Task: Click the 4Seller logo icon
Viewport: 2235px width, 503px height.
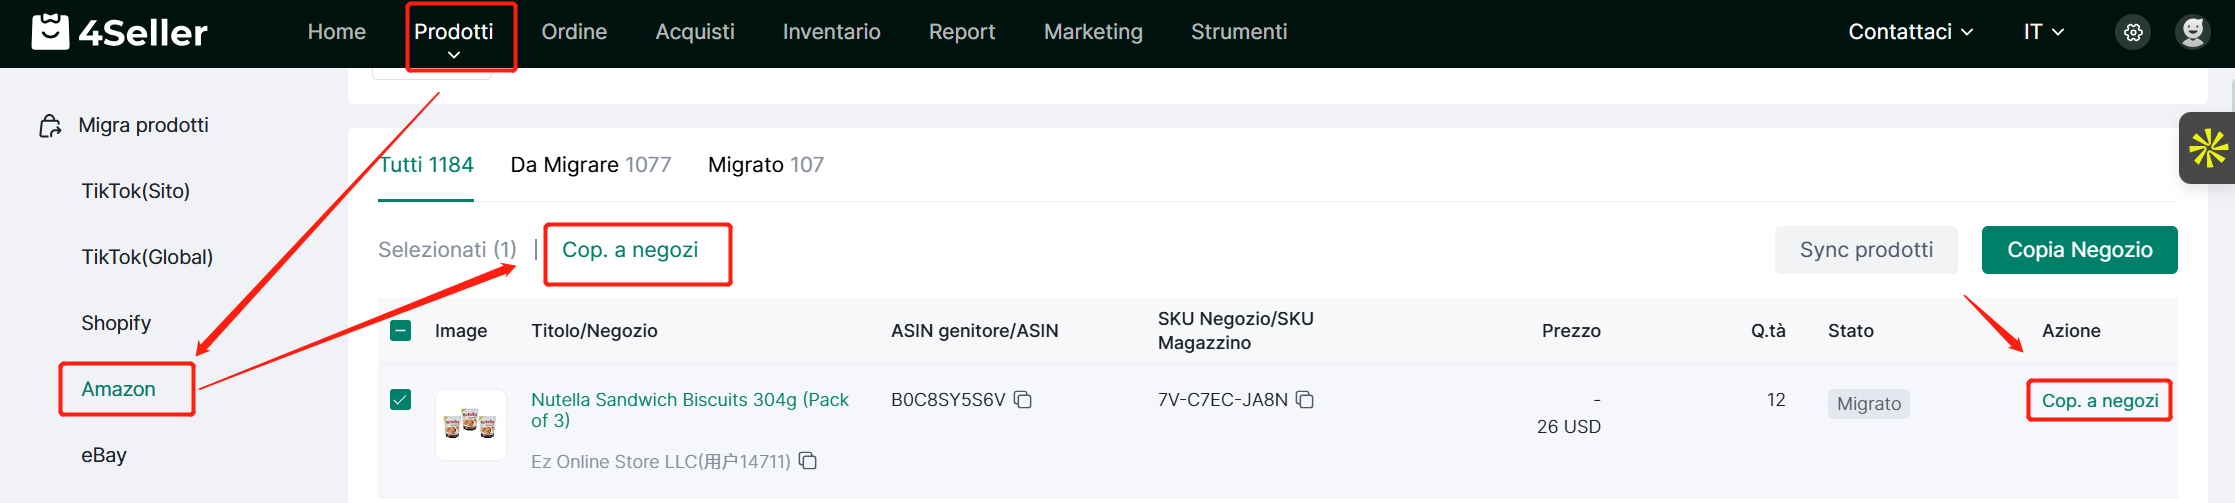Action: coord(50,32)
